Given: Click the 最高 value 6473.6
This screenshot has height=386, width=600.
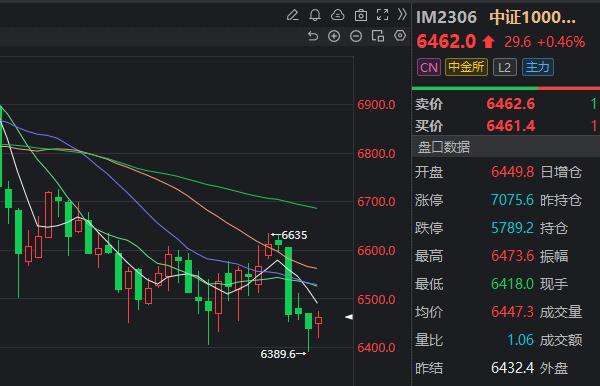Looking at the screenshot, I should (x=512, y=256).
